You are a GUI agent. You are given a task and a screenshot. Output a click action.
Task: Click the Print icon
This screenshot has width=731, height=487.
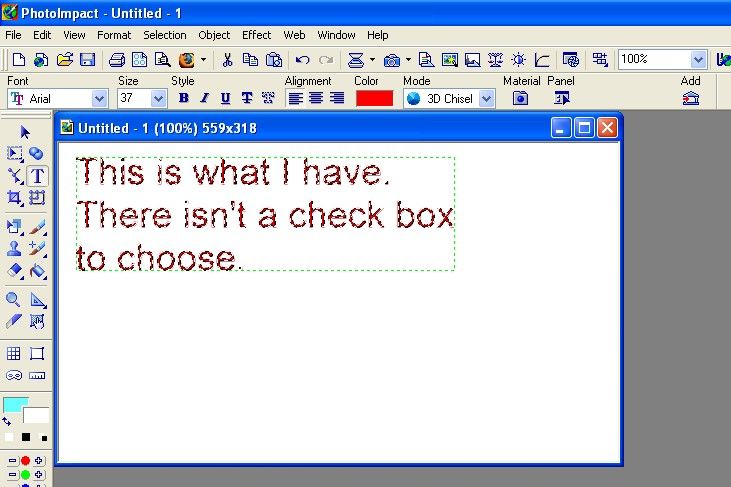click(117, 60)
